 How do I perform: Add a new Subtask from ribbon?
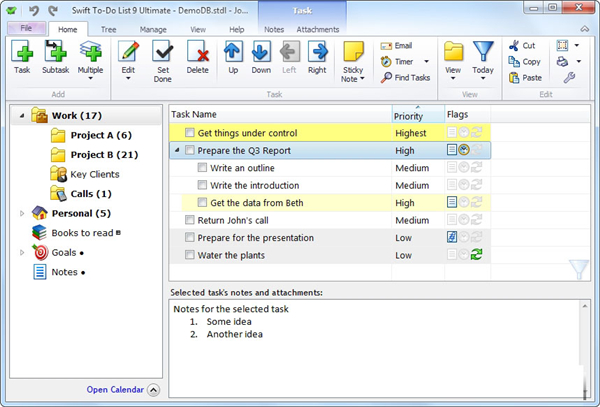tap(56, 52)
